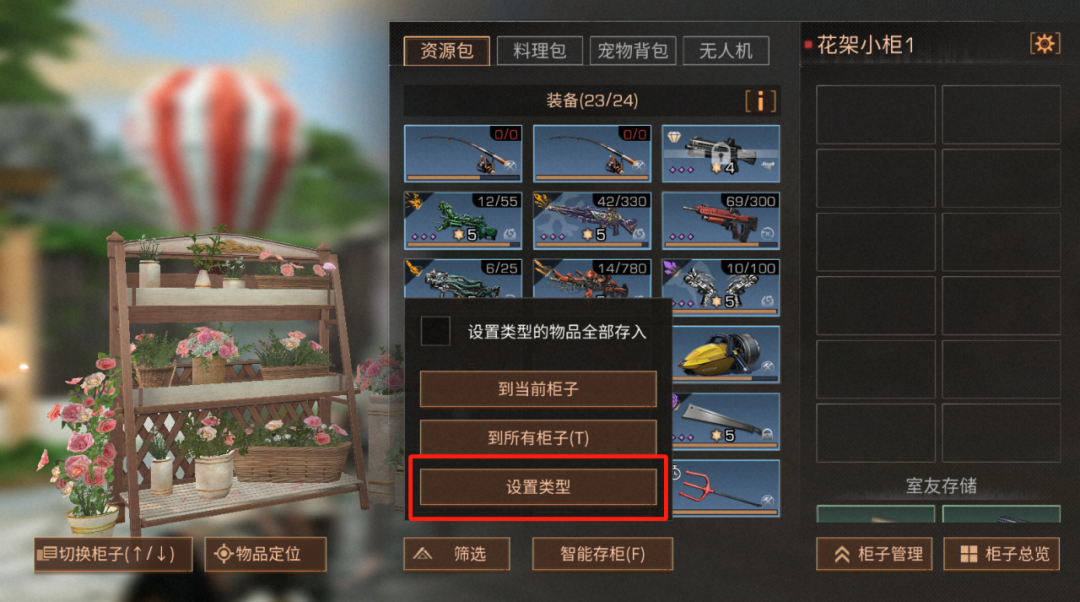Click the 设置类型 button

tap(538, 487)
